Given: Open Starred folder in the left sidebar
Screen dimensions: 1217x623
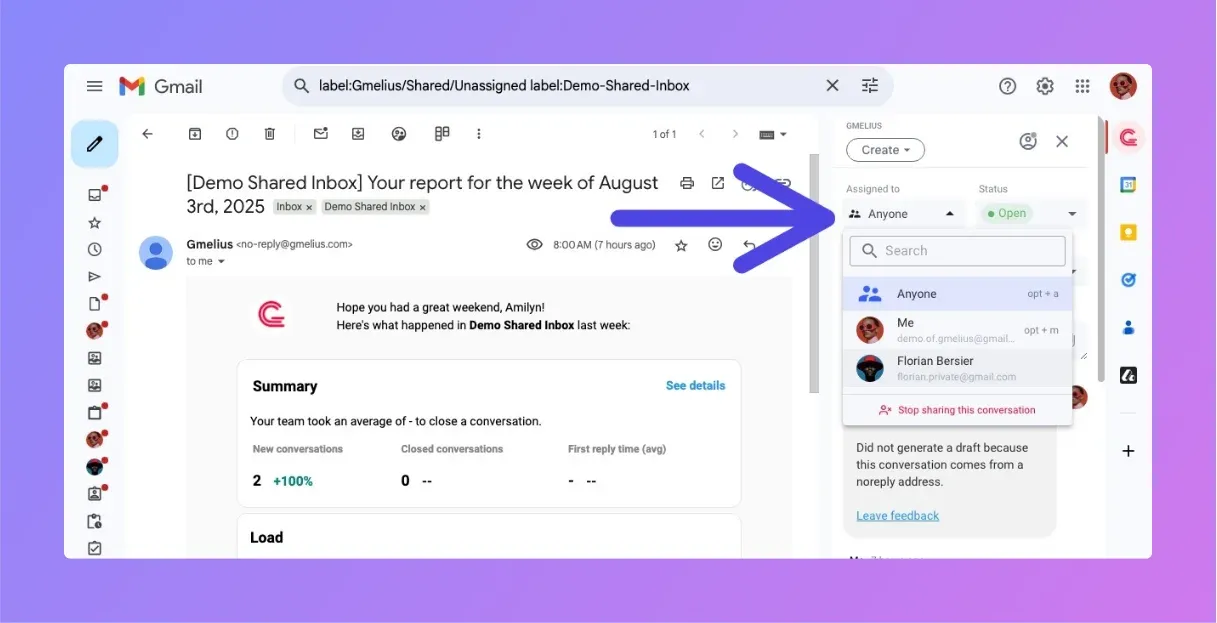Looking at the screenshot, I should point(95,222).
